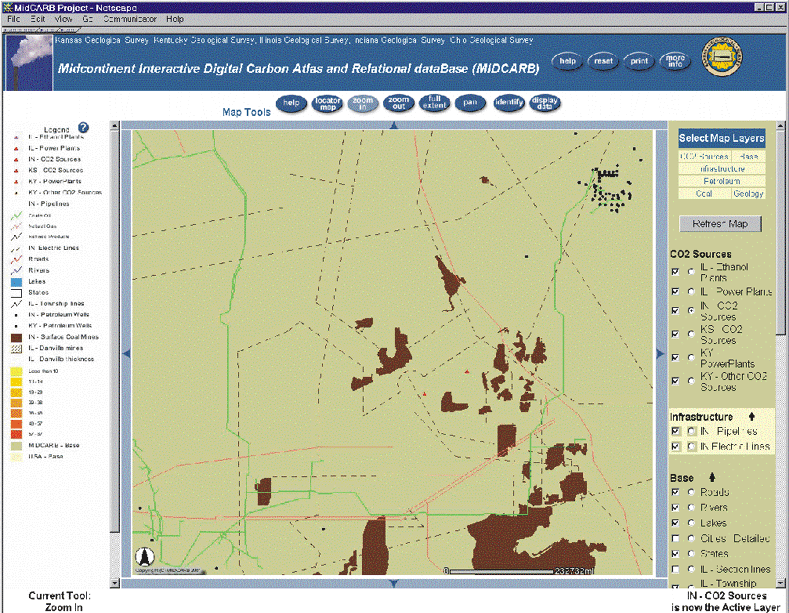This screenshot has height=613, width=789.
Task: Zoom map to full extent
Action: [434, 103]
